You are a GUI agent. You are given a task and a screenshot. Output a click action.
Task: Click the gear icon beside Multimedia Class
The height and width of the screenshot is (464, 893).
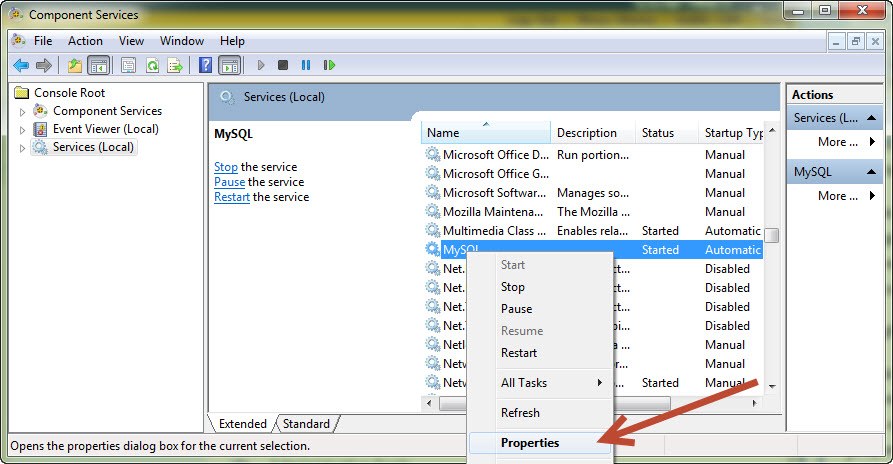(x=433, y=231)
